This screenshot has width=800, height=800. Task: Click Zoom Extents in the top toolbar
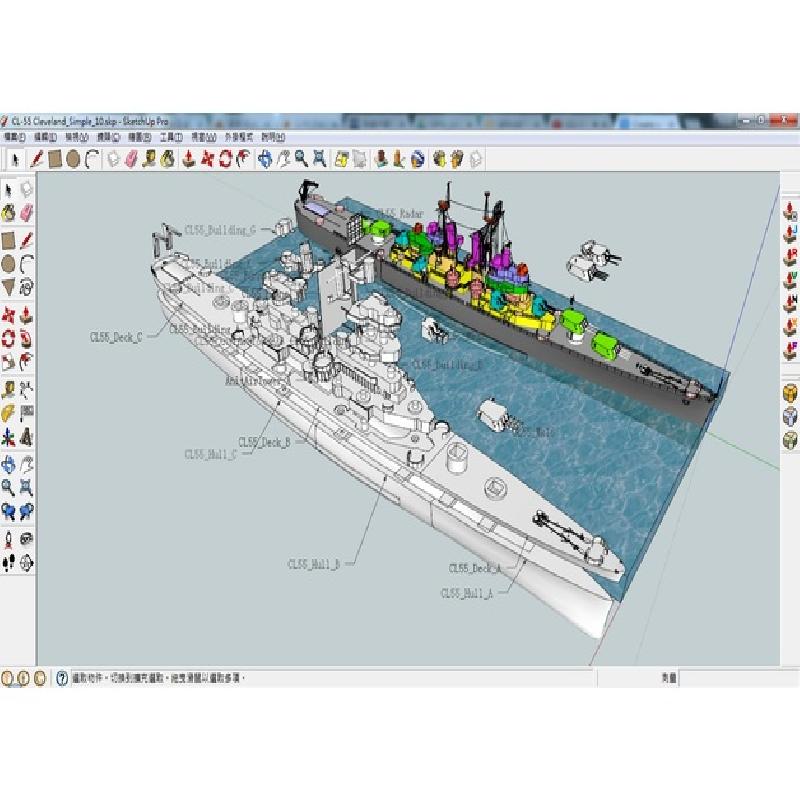pos(319,159)
